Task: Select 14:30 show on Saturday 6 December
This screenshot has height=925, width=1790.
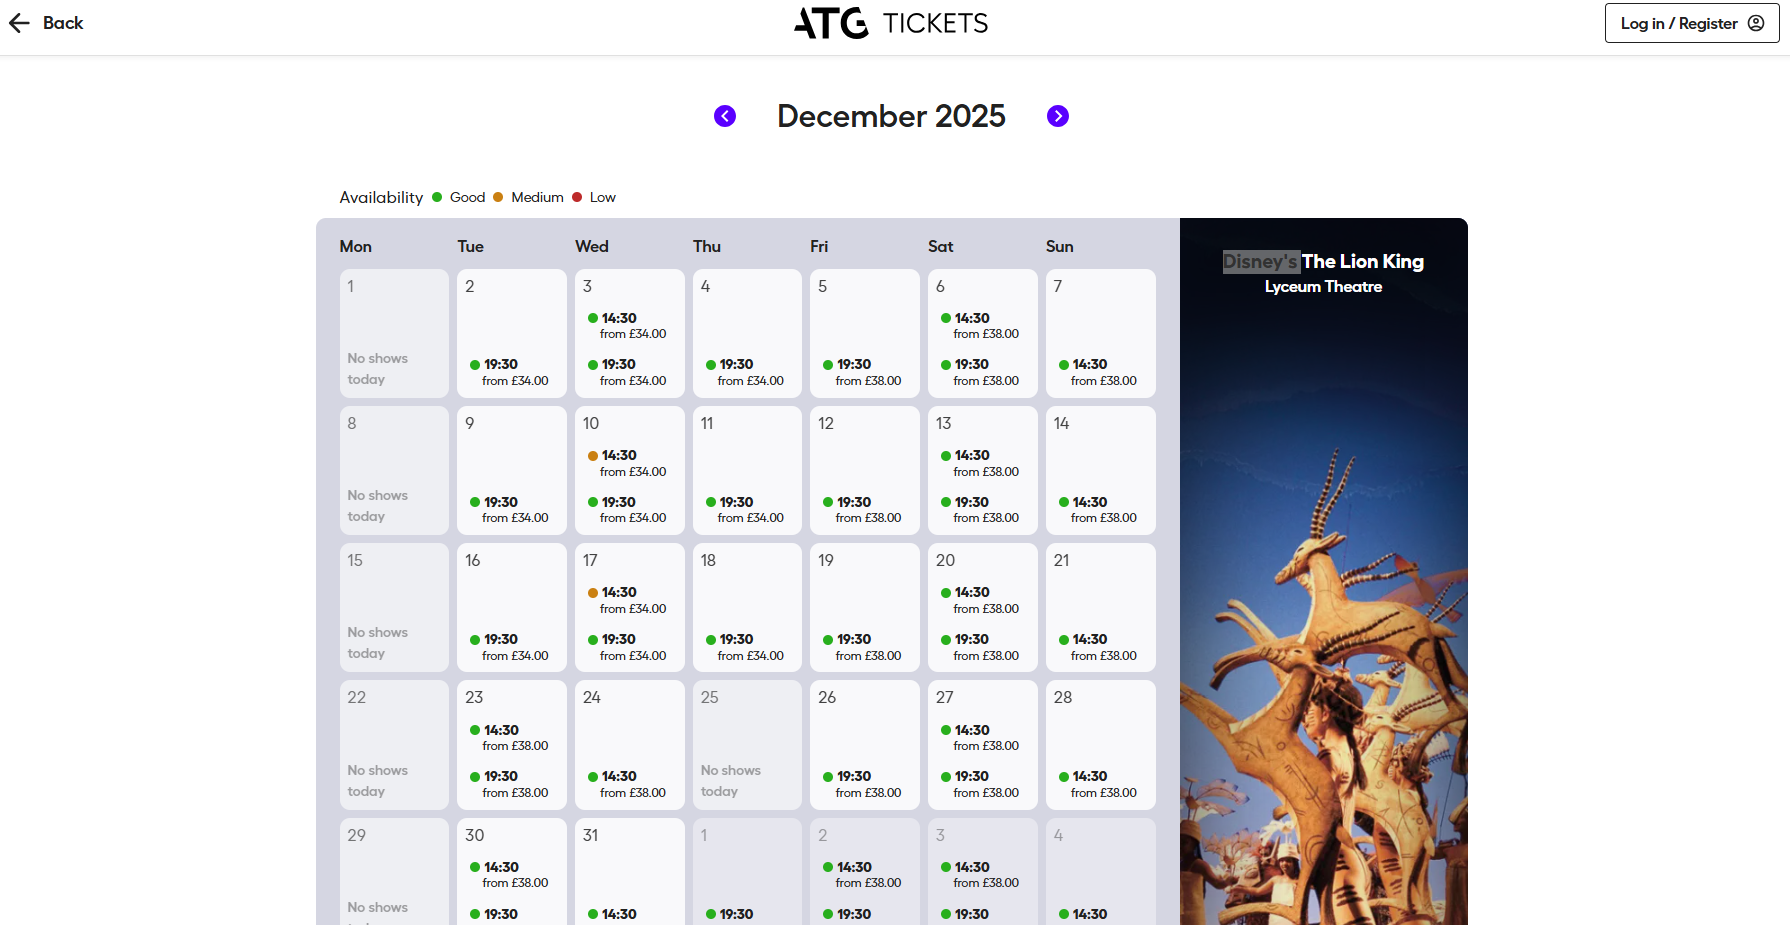Action: tap(980, 326)
